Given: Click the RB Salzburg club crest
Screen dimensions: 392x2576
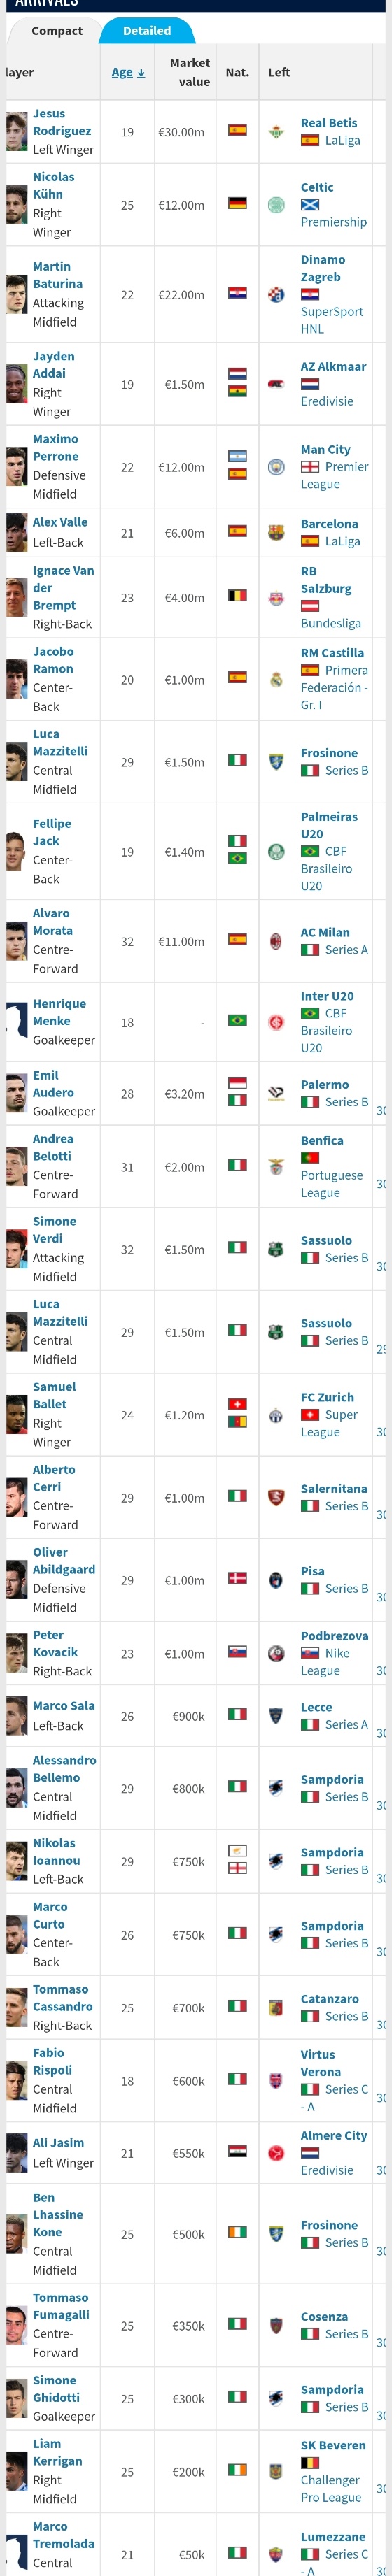Looking at the screenshot, I should click(x=276, y=598).
